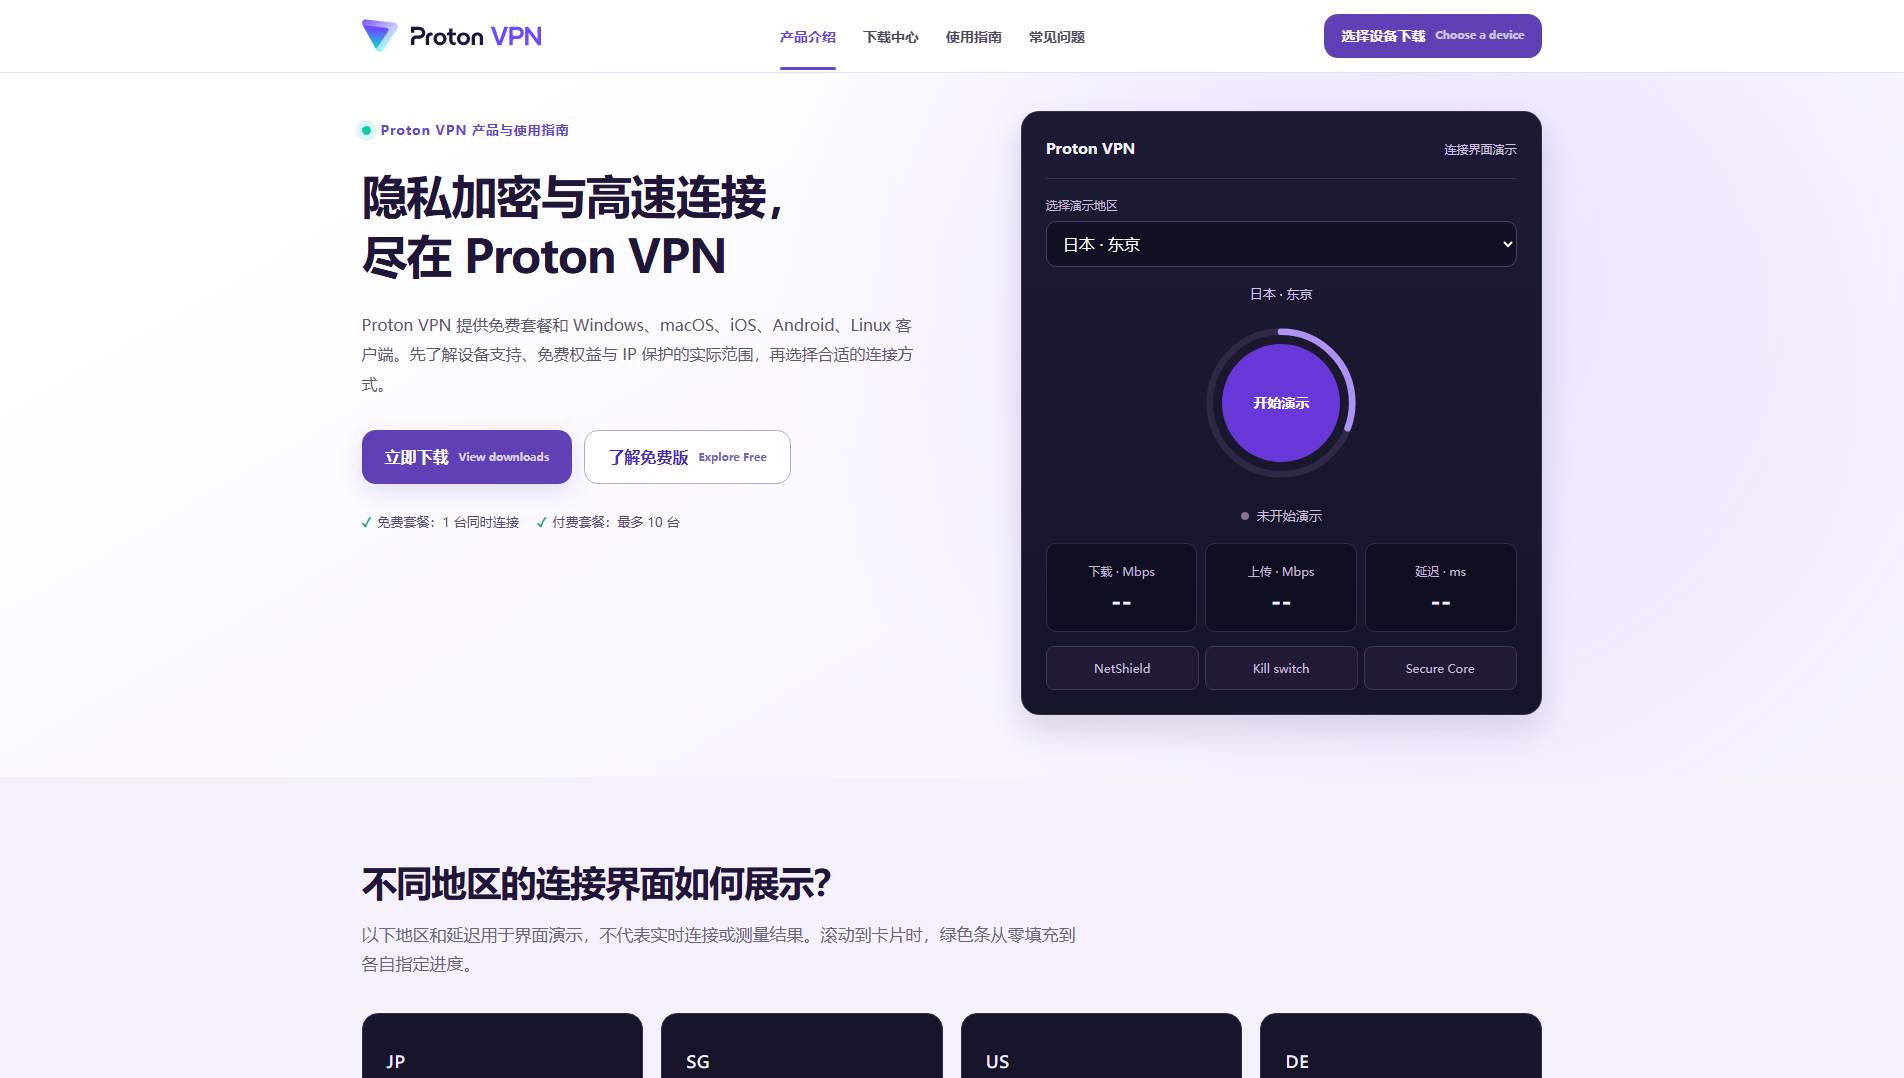Toggle the Secure Core feature button
Screen dimensions: 1904x1078
pos(1440,668)
